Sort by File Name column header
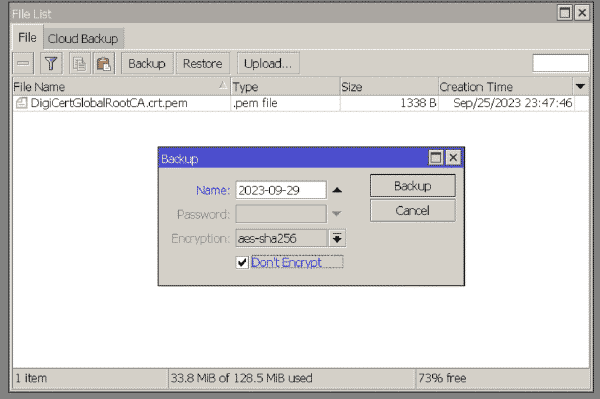Image resolution: width=600 pixels, height=399 pixels. (121, 86)
